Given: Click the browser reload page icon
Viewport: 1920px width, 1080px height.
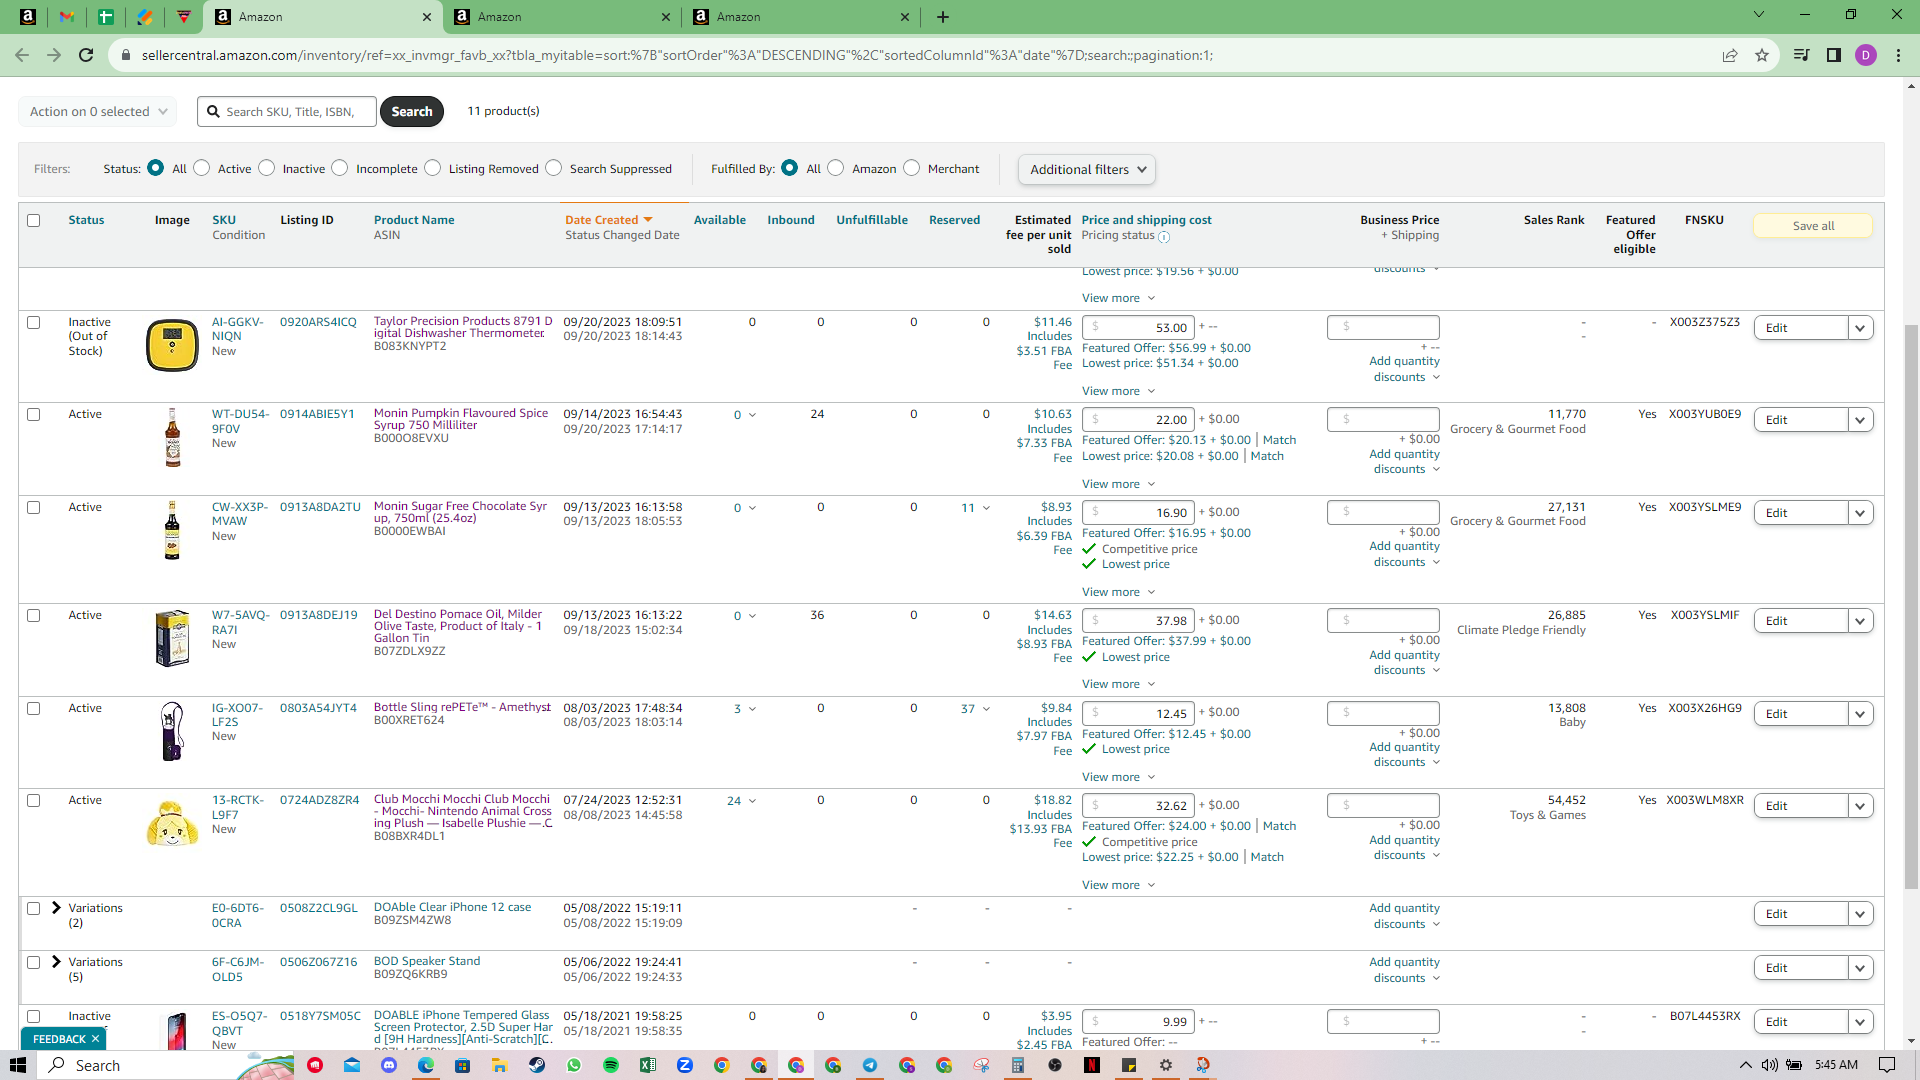Looking at the screenshot, I should (x=86, y=55).
